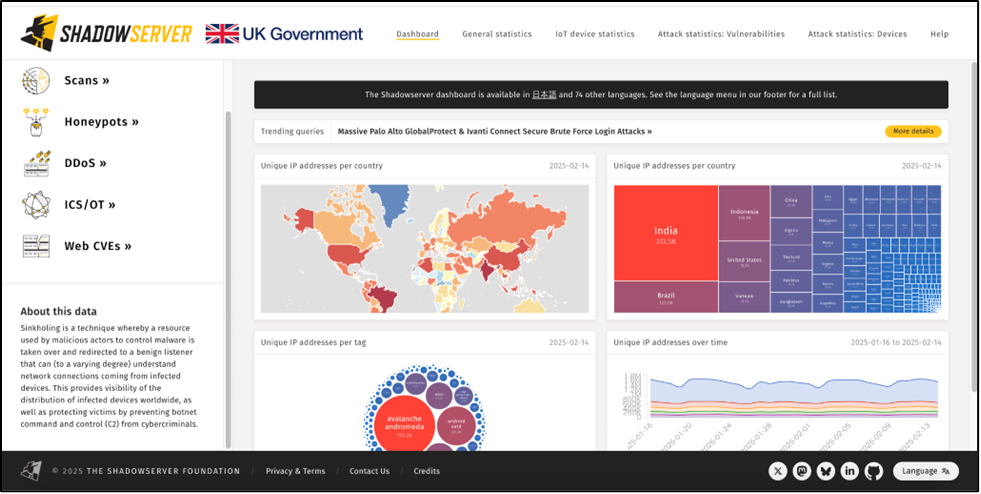Open the X (Twitter) social icon
981x494 pixels.
(x=777, y=471)
